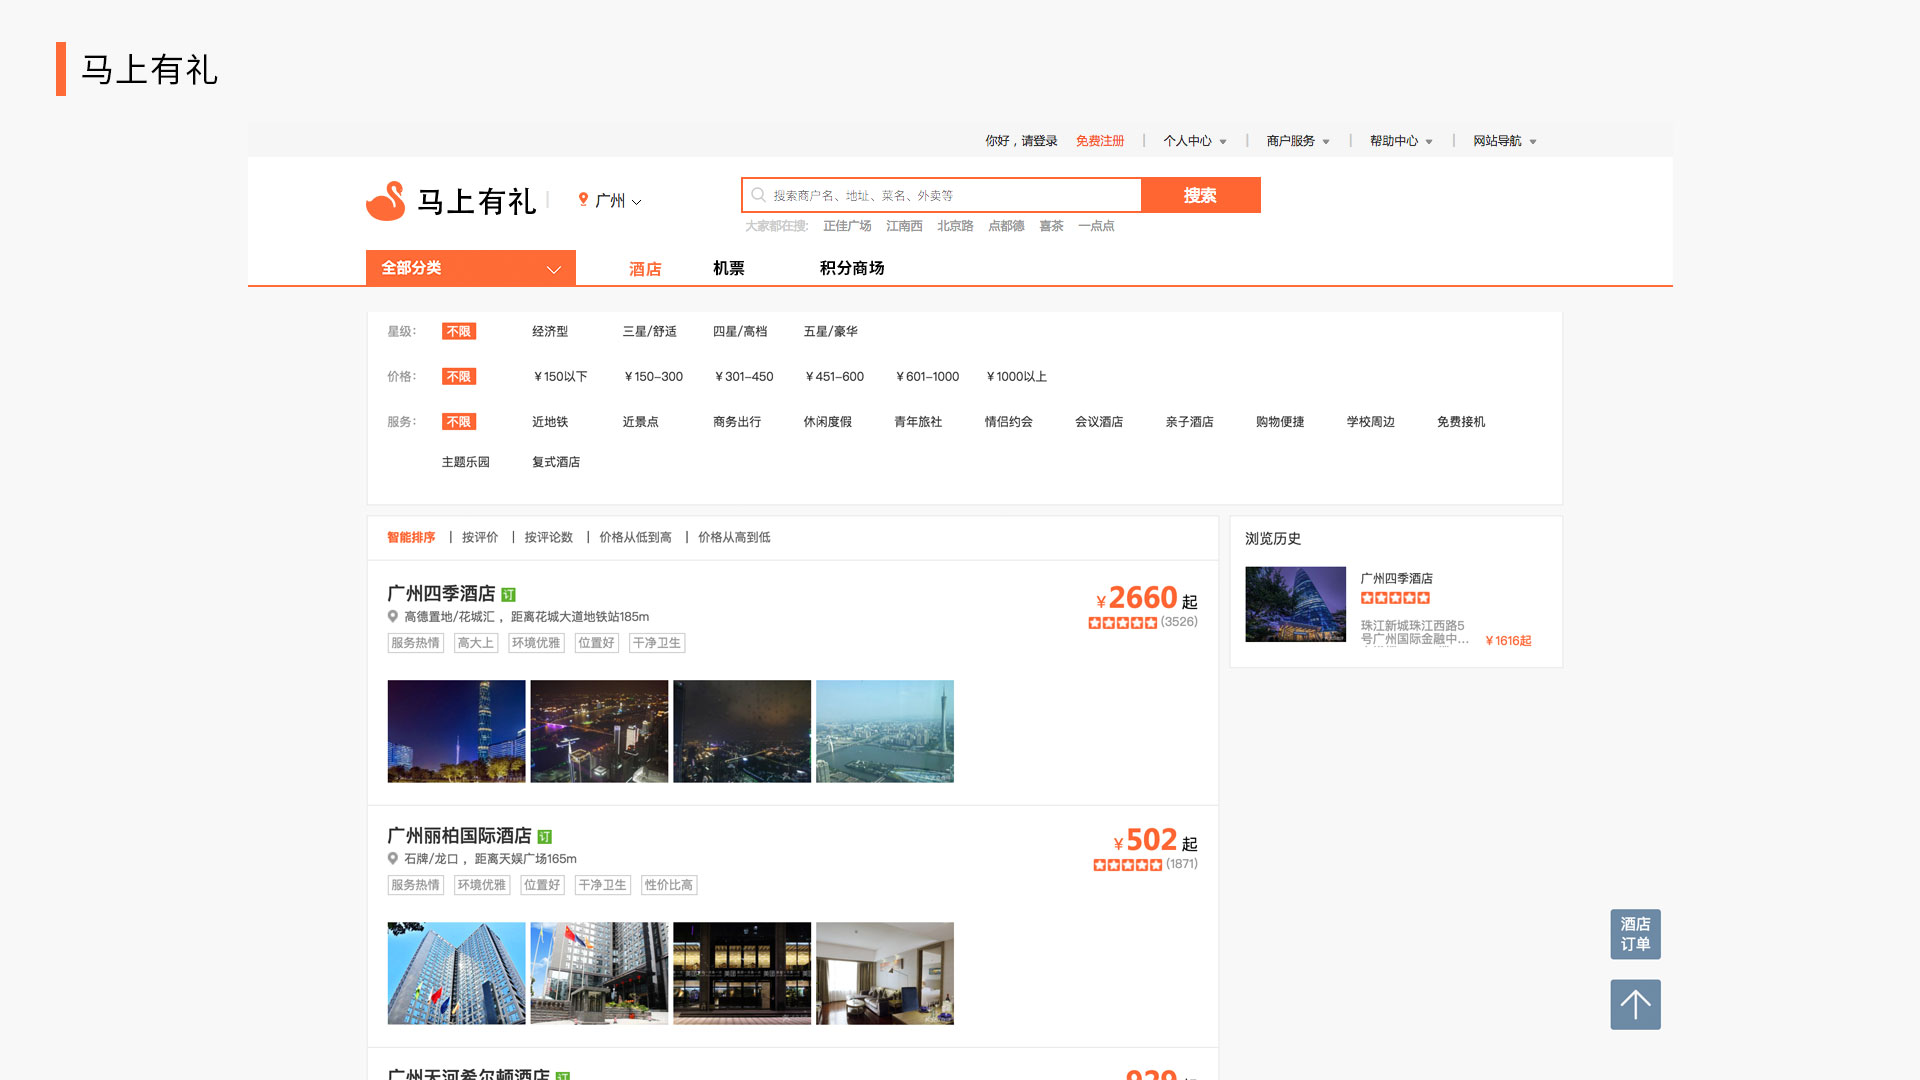The image size is (1920, 1080).
Task: Filter by 三星/舒适
Action: point(650,332)
